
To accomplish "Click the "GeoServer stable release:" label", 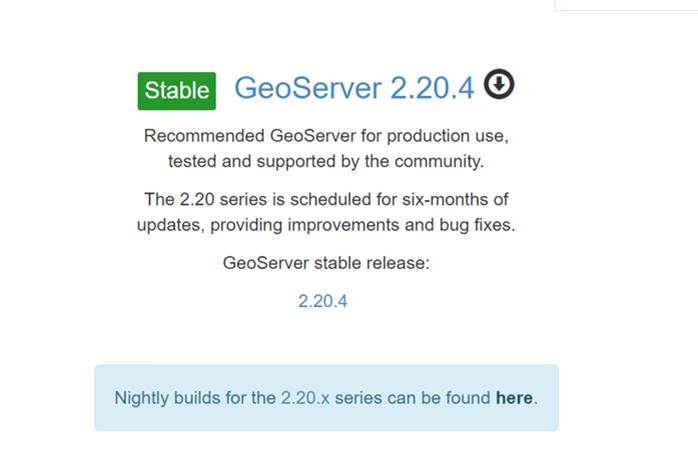I will 326,263.
